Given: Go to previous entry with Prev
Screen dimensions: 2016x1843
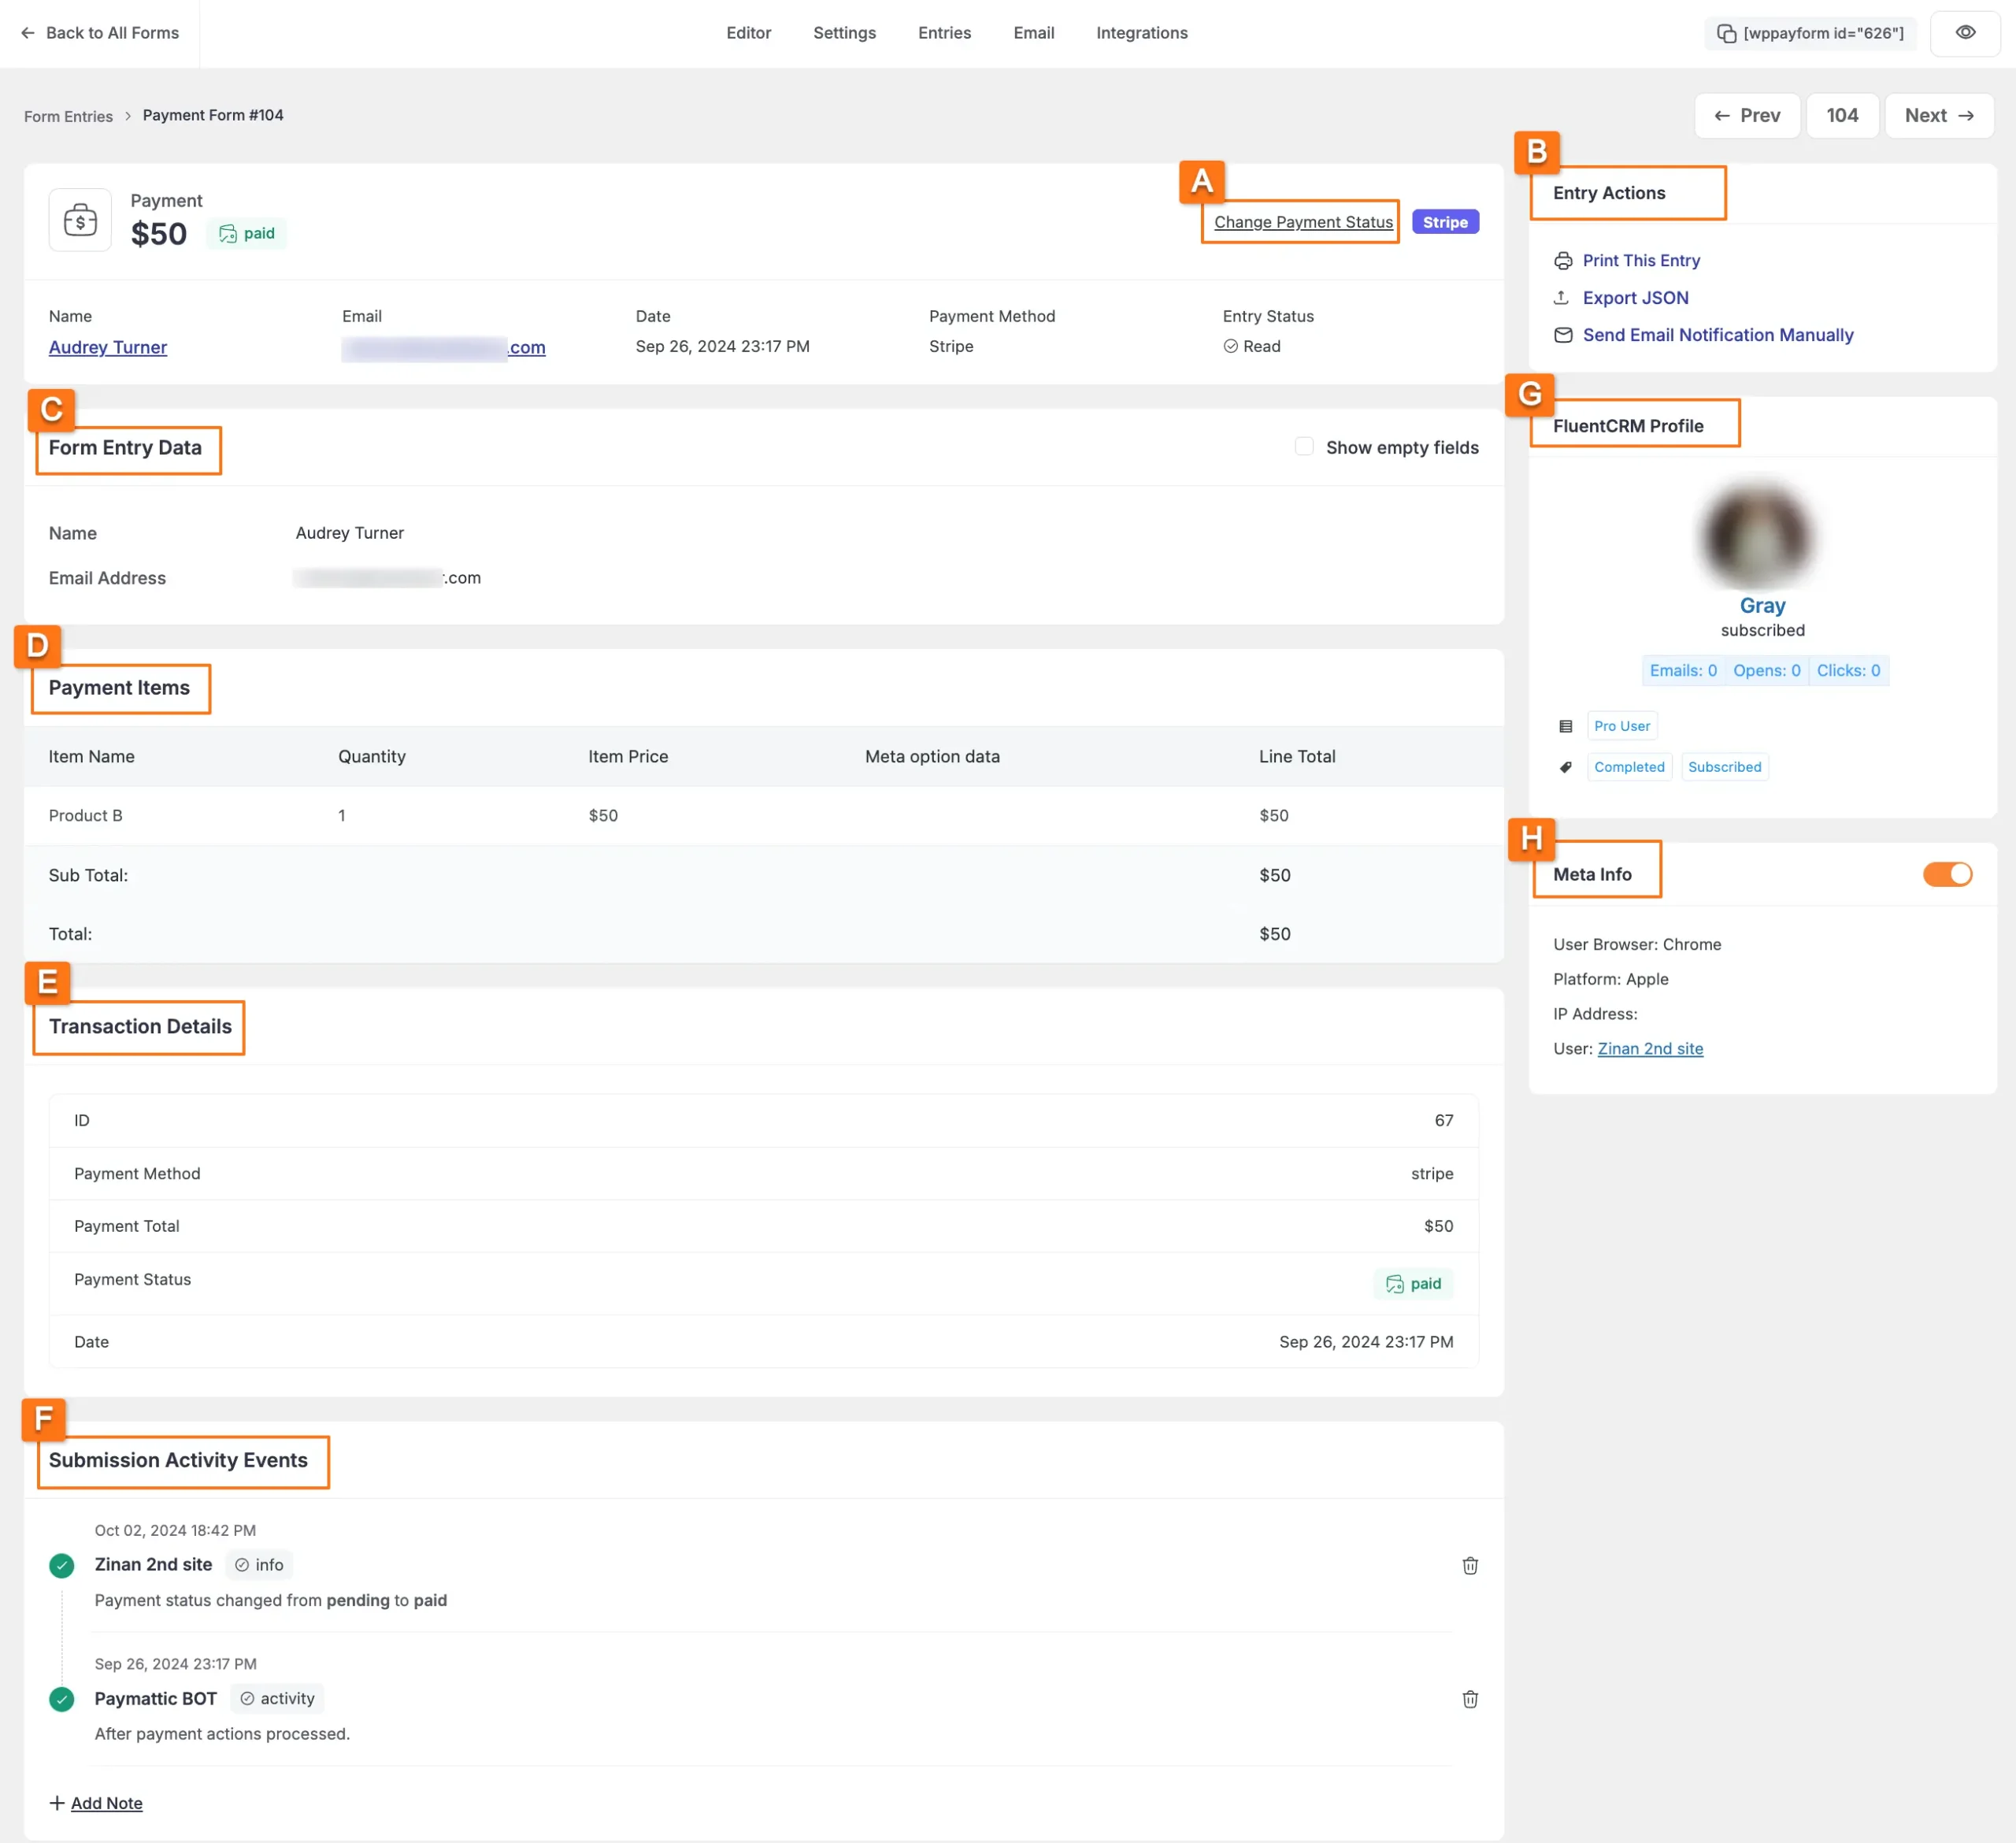Looking at the screenshot, I should click(1746, 116).
